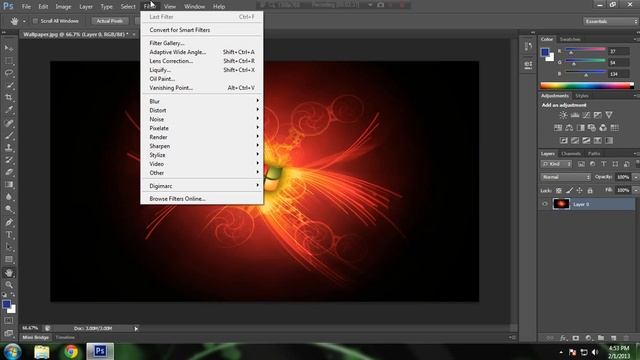Select the Rectangular Marquee tool
The image size is (640, 360).
click(9, 61)
